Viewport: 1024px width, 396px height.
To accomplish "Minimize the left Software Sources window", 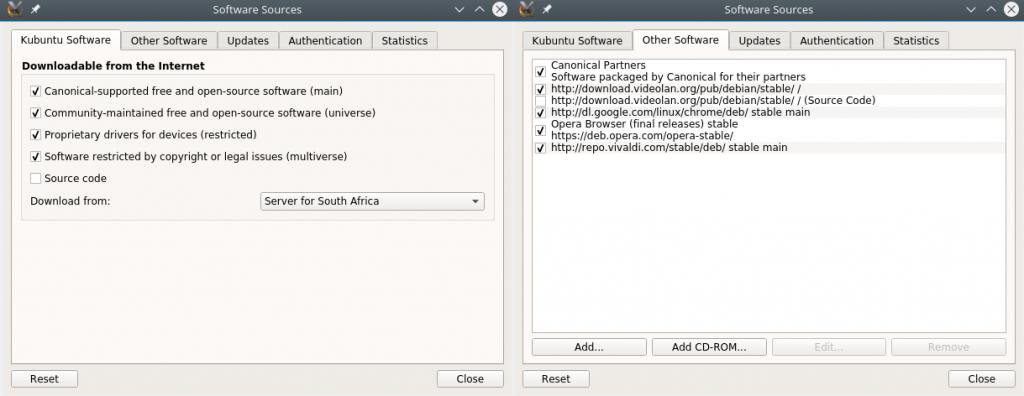I will [460, 10].
